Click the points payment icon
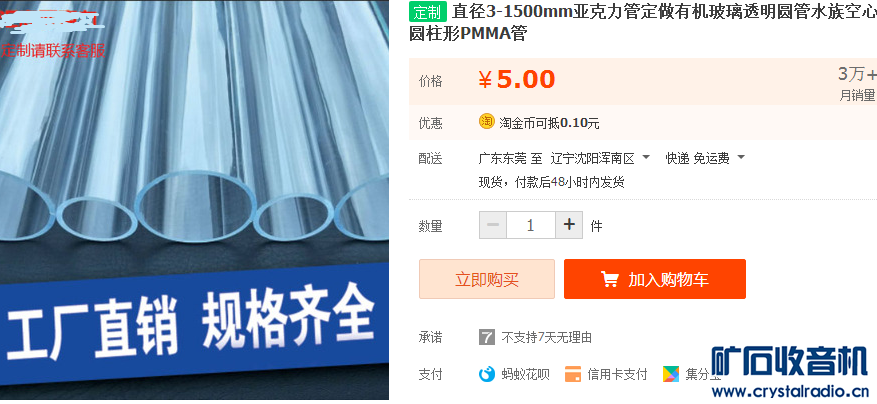 pyautogui.click(x=671, y=374)
